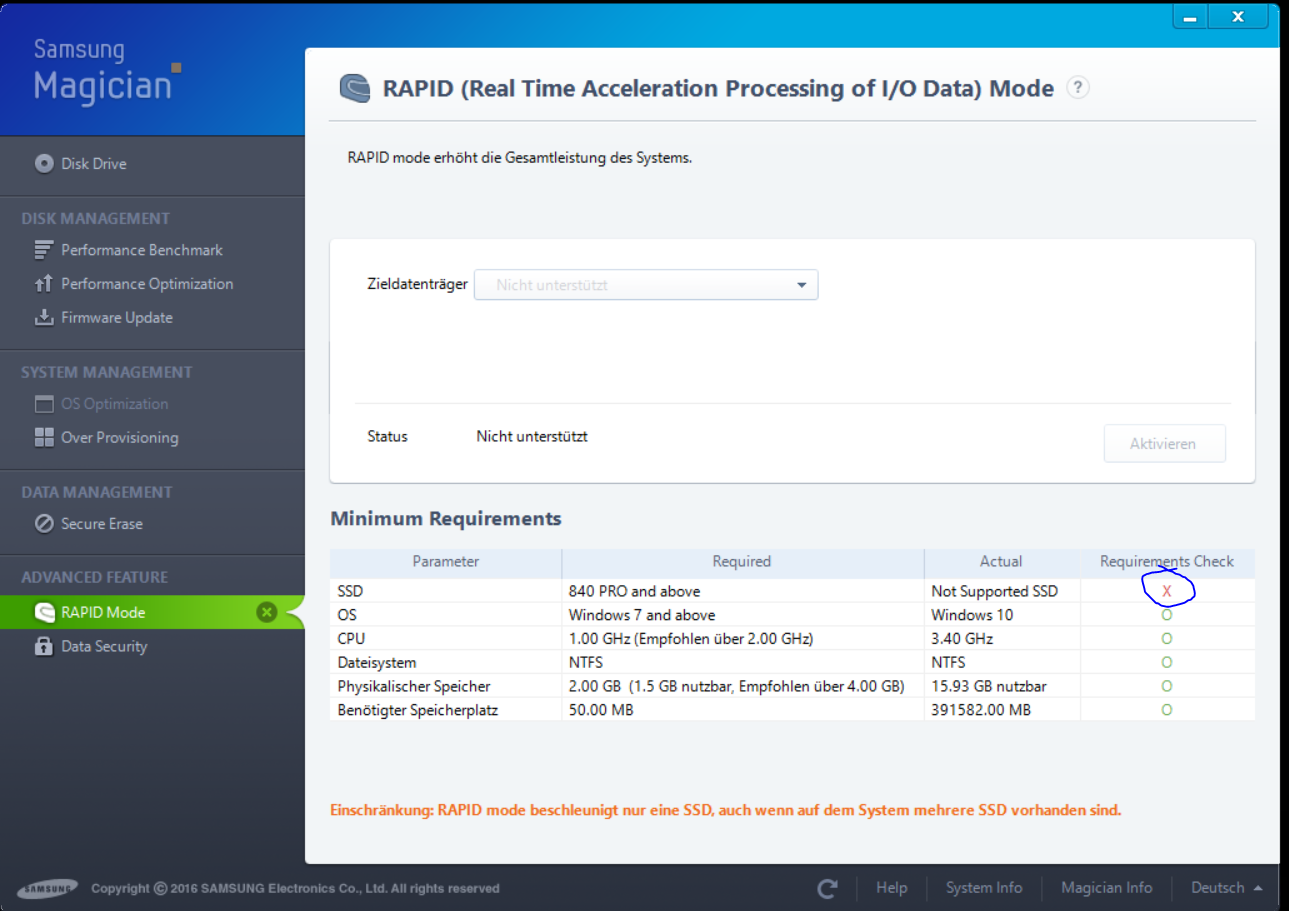Open Magician Info from footer

tap(1106, 888)
